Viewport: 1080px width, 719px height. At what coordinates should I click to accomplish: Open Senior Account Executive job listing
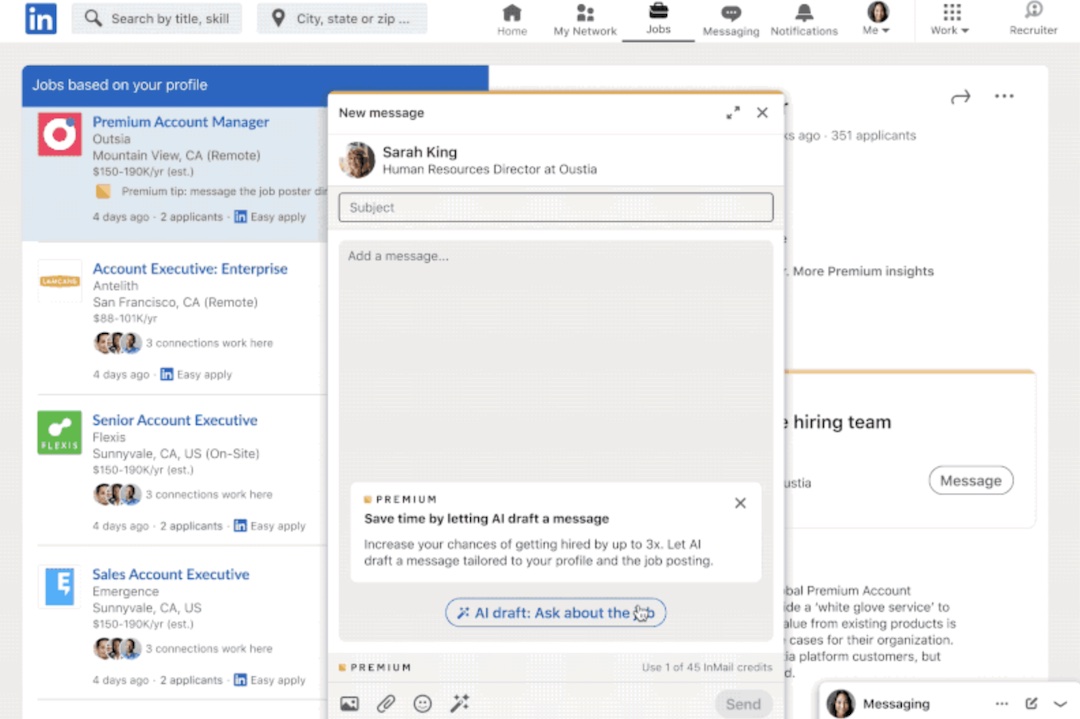(175, 420)
